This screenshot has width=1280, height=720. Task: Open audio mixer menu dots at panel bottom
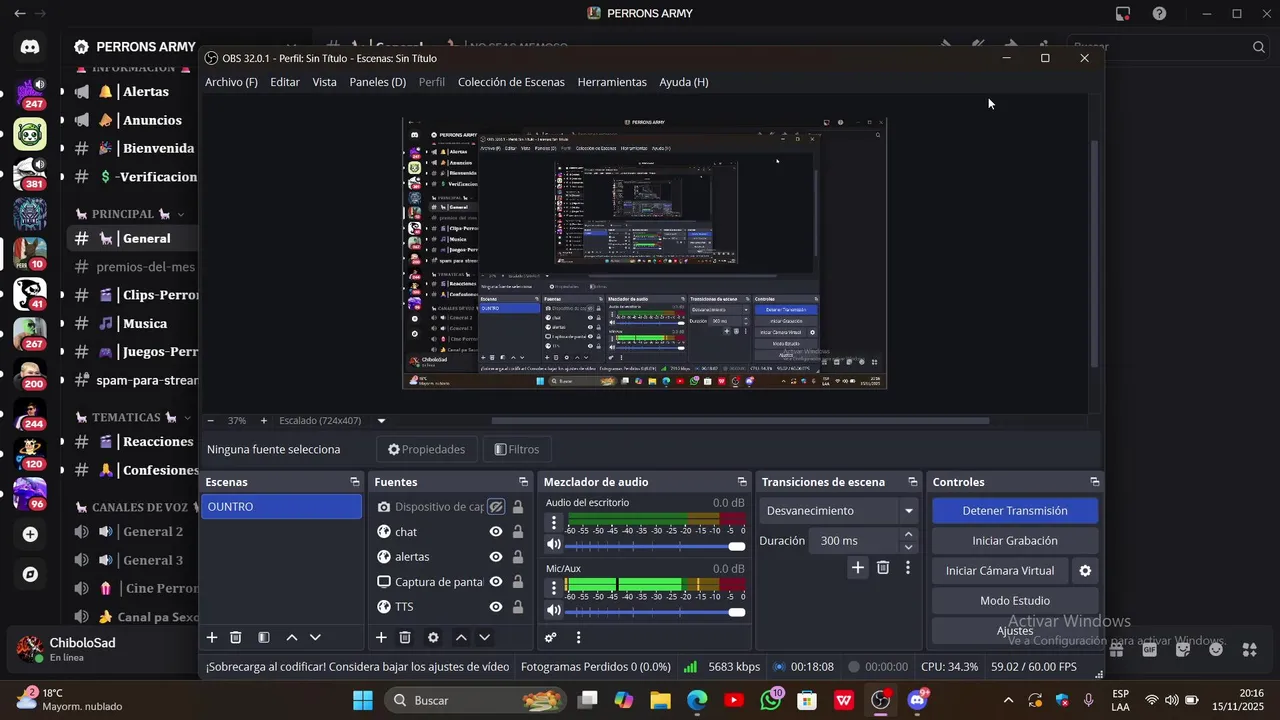(x=578, y=638)
